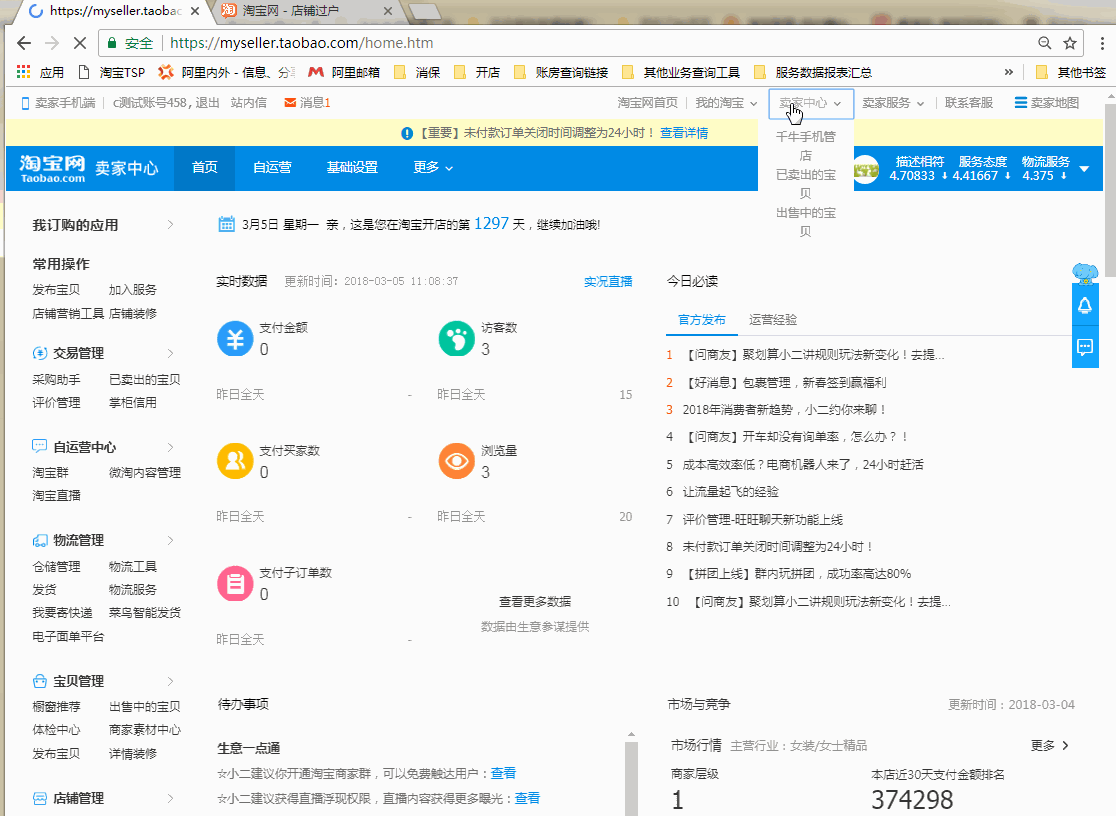Open the 其他书签 folder

click(1071, 72)
